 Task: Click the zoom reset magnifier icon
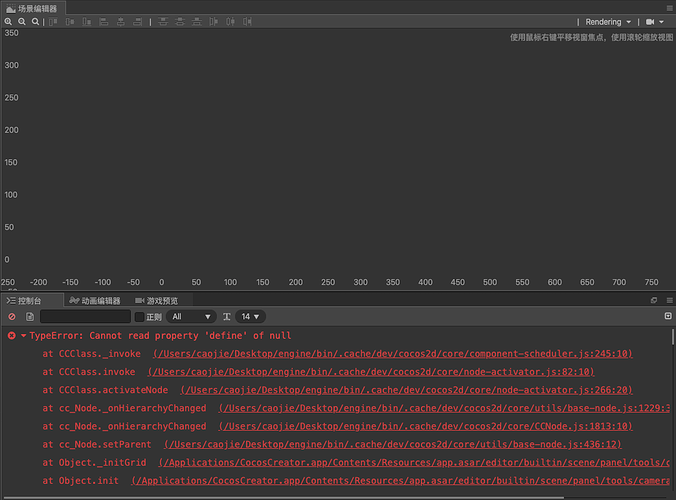click(35, 22)
